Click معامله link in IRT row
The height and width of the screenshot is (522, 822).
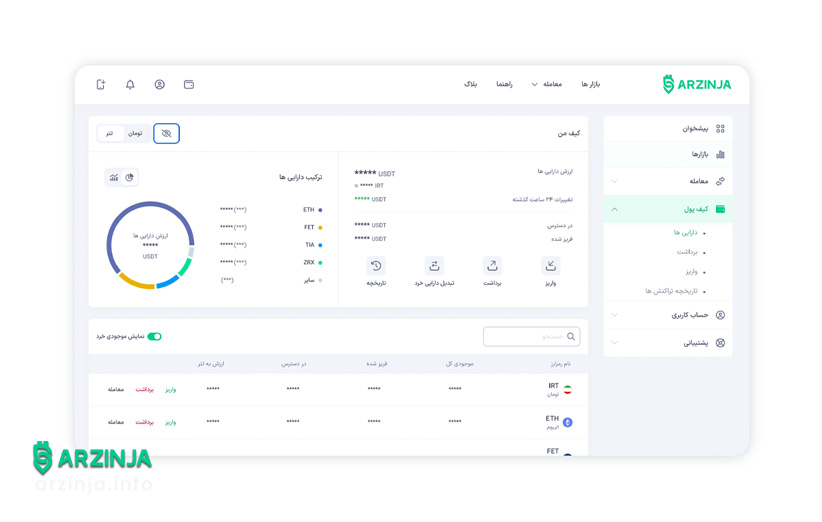(x=115, y=389)
